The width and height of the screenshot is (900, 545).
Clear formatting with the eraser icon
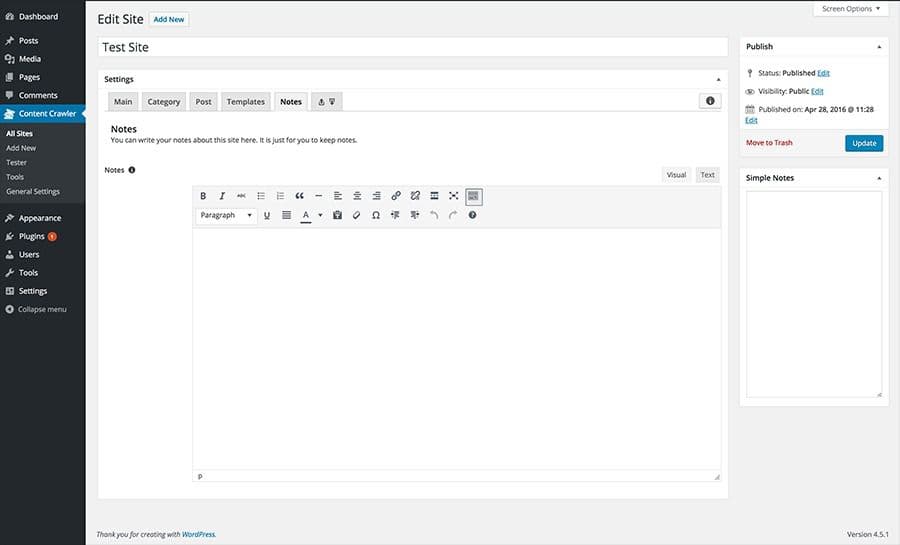click(356, 215)
